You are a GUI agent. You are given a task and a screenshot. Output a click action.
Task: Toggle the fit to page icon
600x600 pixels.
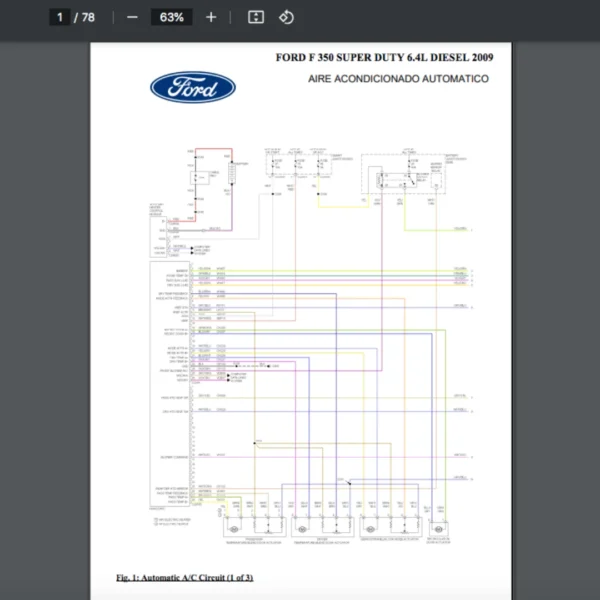(256, 17)
